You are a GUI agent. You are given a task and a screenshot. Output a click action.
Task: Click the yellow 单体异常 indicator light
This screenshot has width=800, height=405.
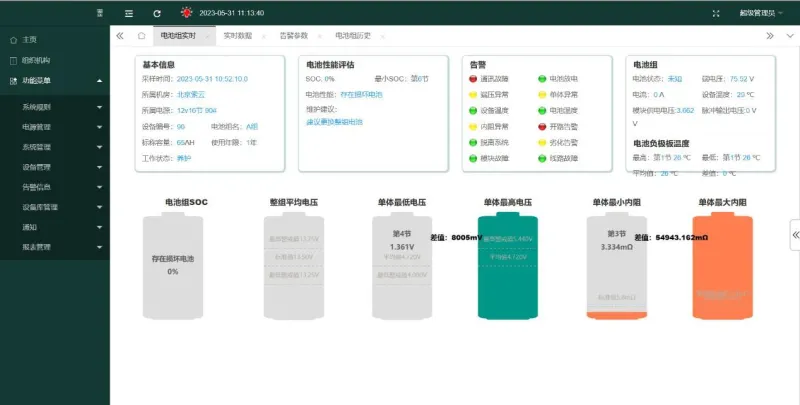(542, 95)
